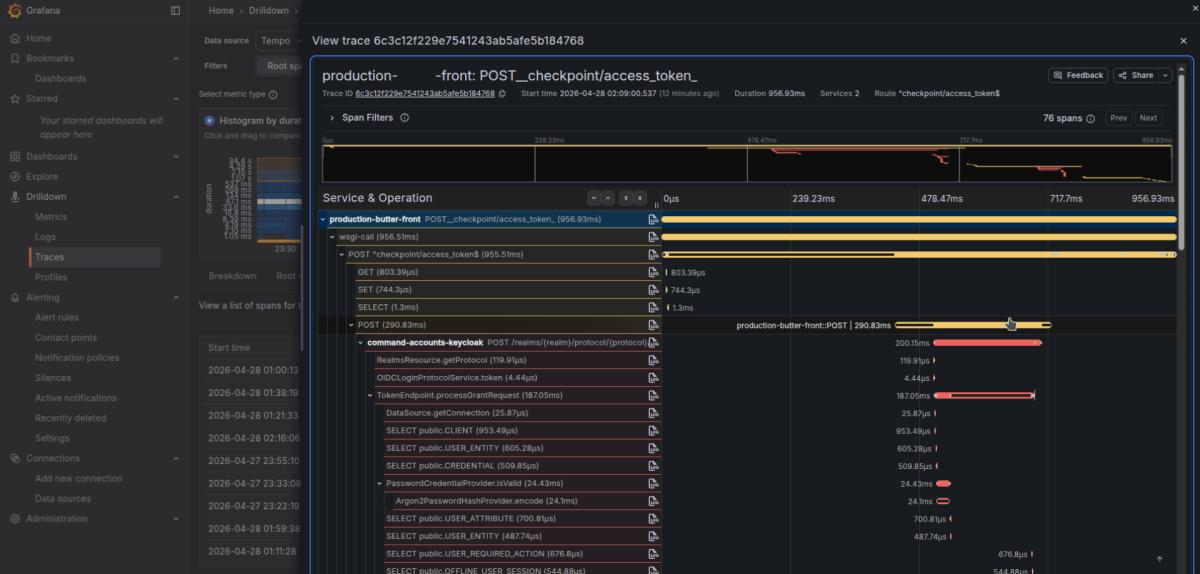Open logs icon for SELECT public.CLIENT span
This screenshot has width=1200, height=574.
[653, 431]
